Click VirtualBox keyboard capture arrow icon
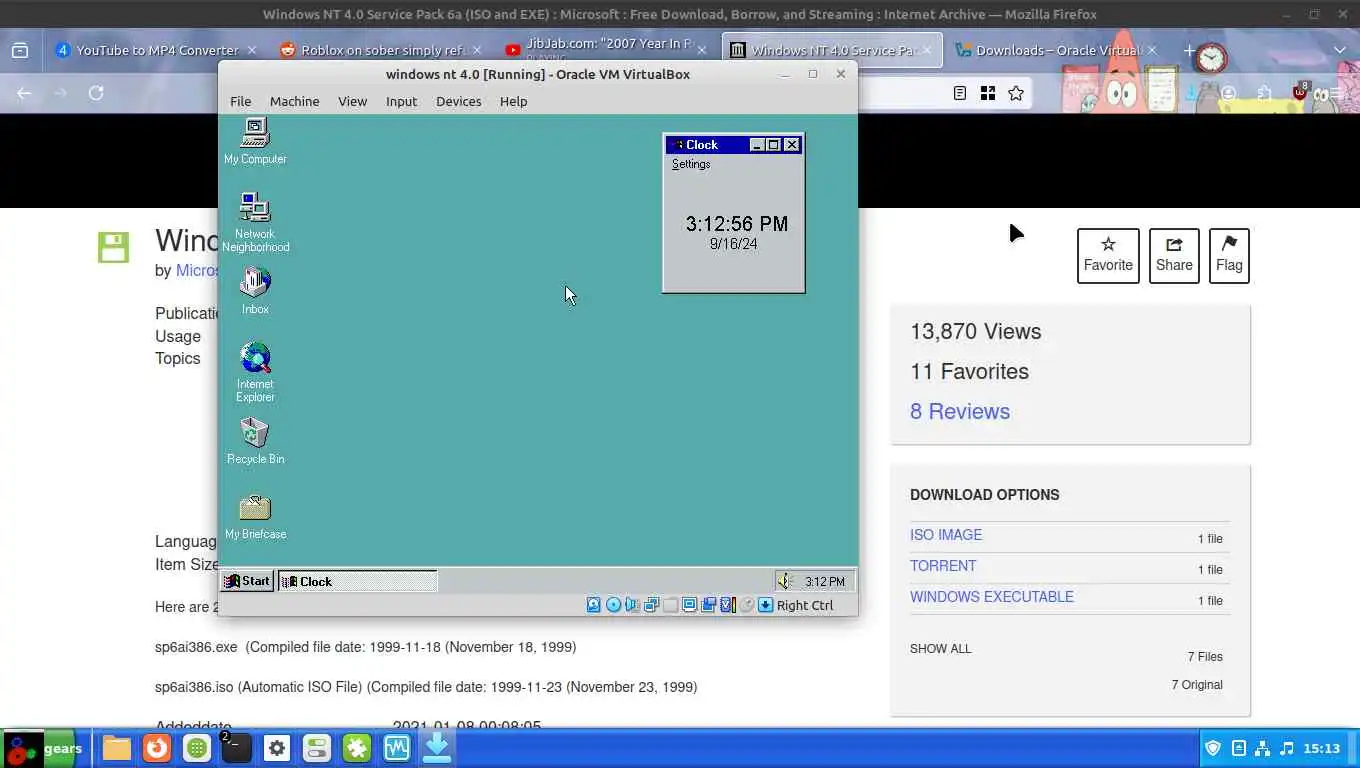The height and width of the screenshot is (768, 1360). [x=766, y=605]
